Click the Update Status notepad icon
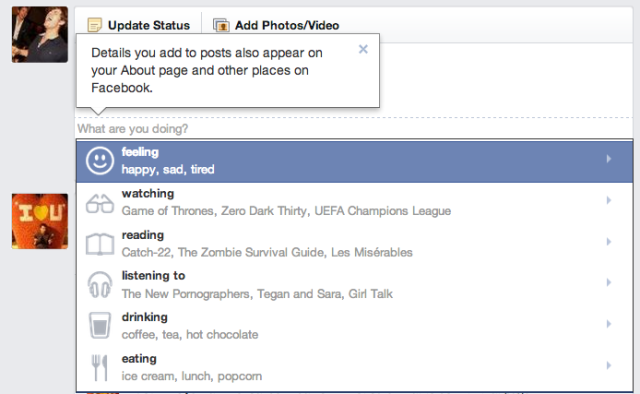Image resolution: width=640 pixels, height=394 pixels. 94,25
